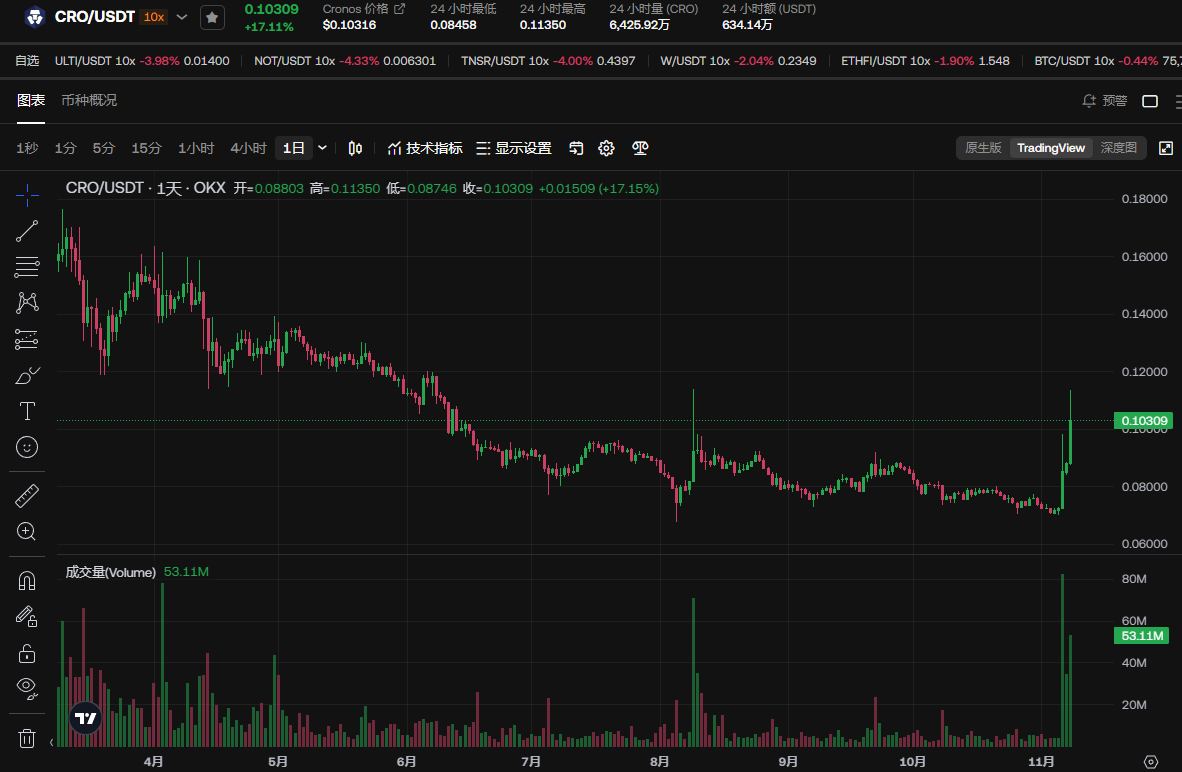Open 显示设置 display settings
This screenshot has height=772, width=1182.
(514, 149)
